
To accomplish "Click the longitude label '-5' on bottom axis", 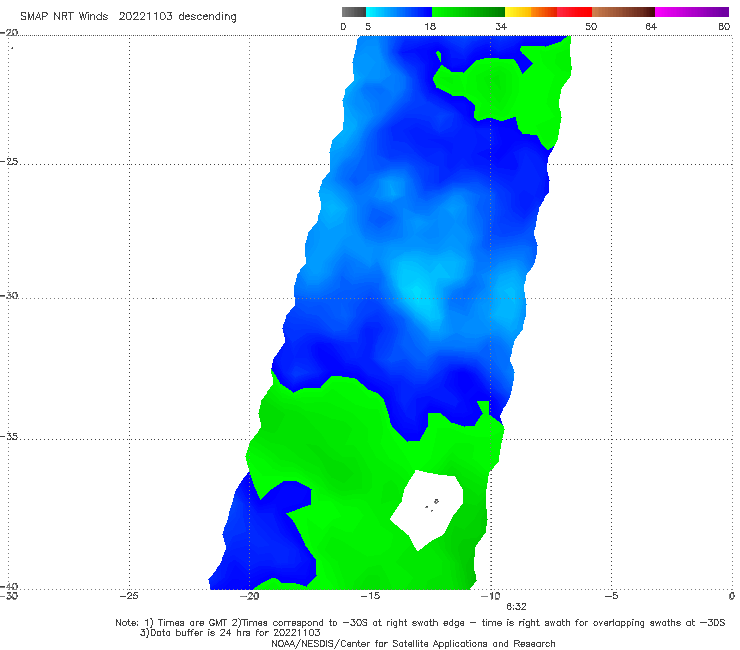I will point(611,596).
